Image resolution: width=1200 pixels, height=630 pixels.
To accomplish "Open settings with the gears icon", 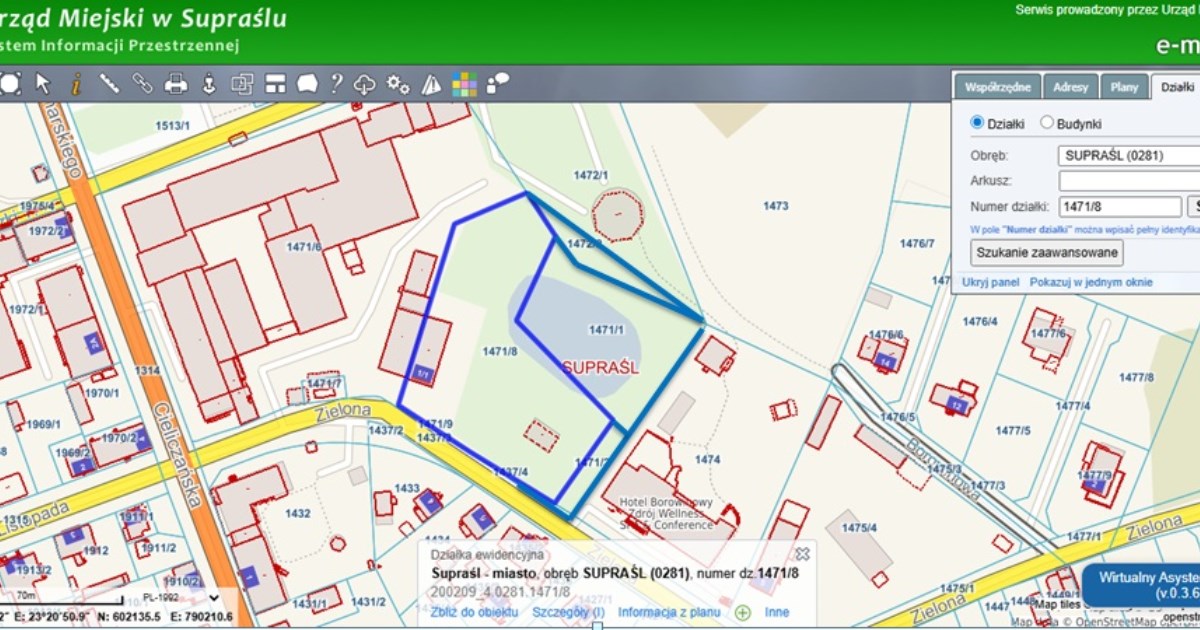I will [398, 84].
